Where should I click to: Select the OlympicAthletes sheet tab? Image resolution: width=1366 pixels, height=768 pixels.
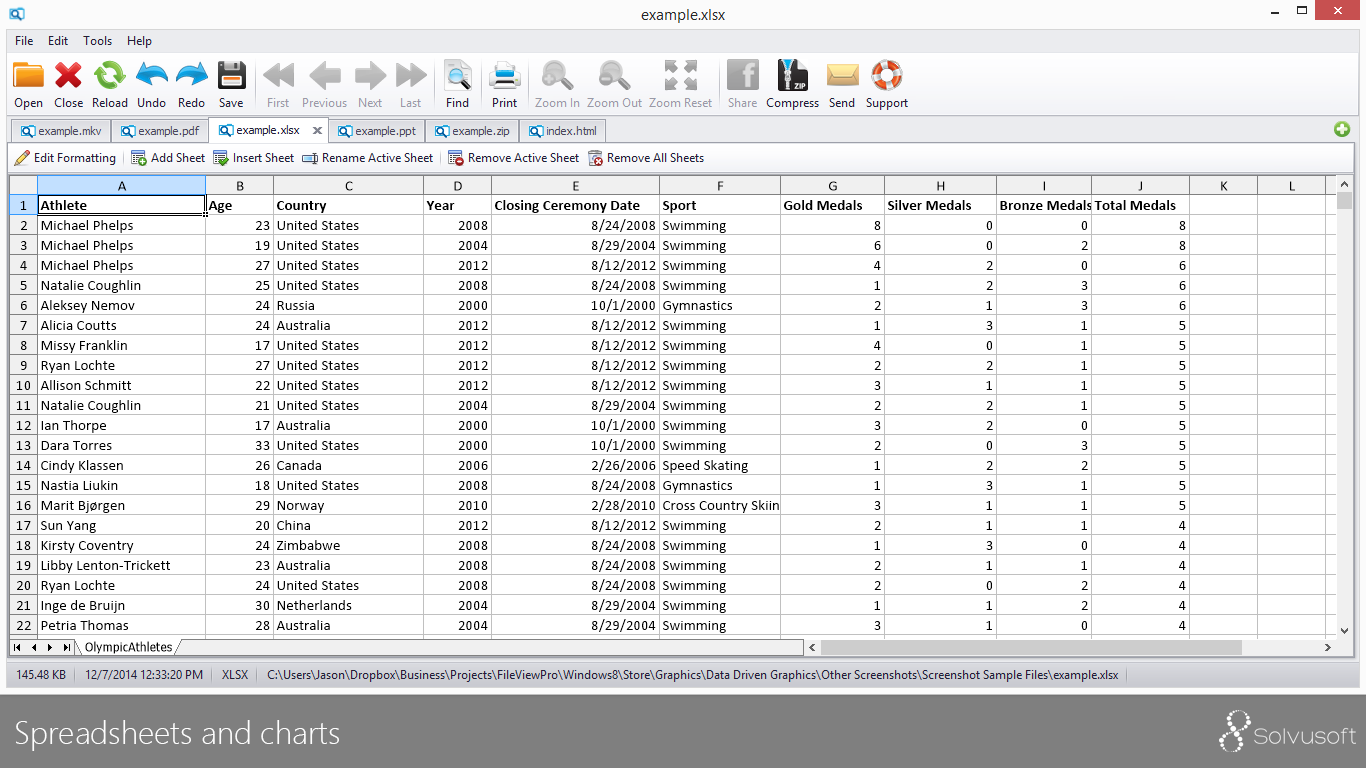pyautogui.click(x=128, y=647)
